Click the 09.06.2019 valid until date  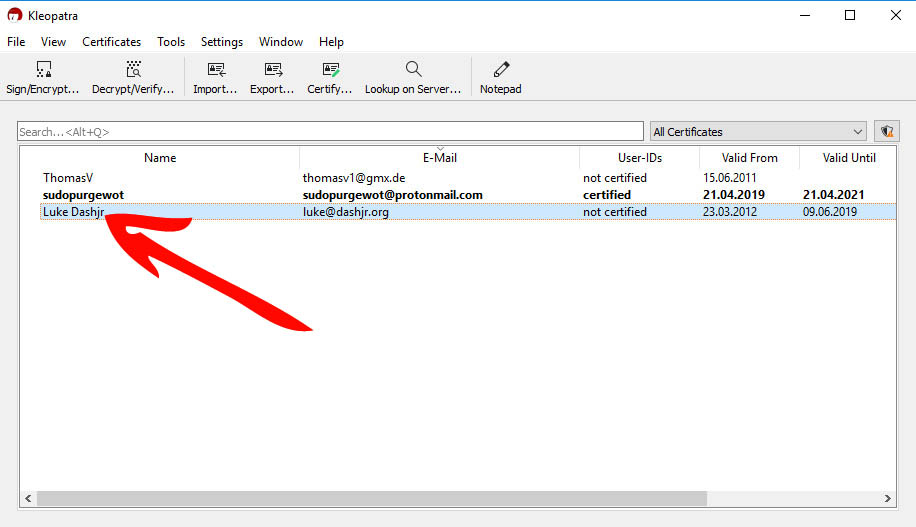pos(830,212)
